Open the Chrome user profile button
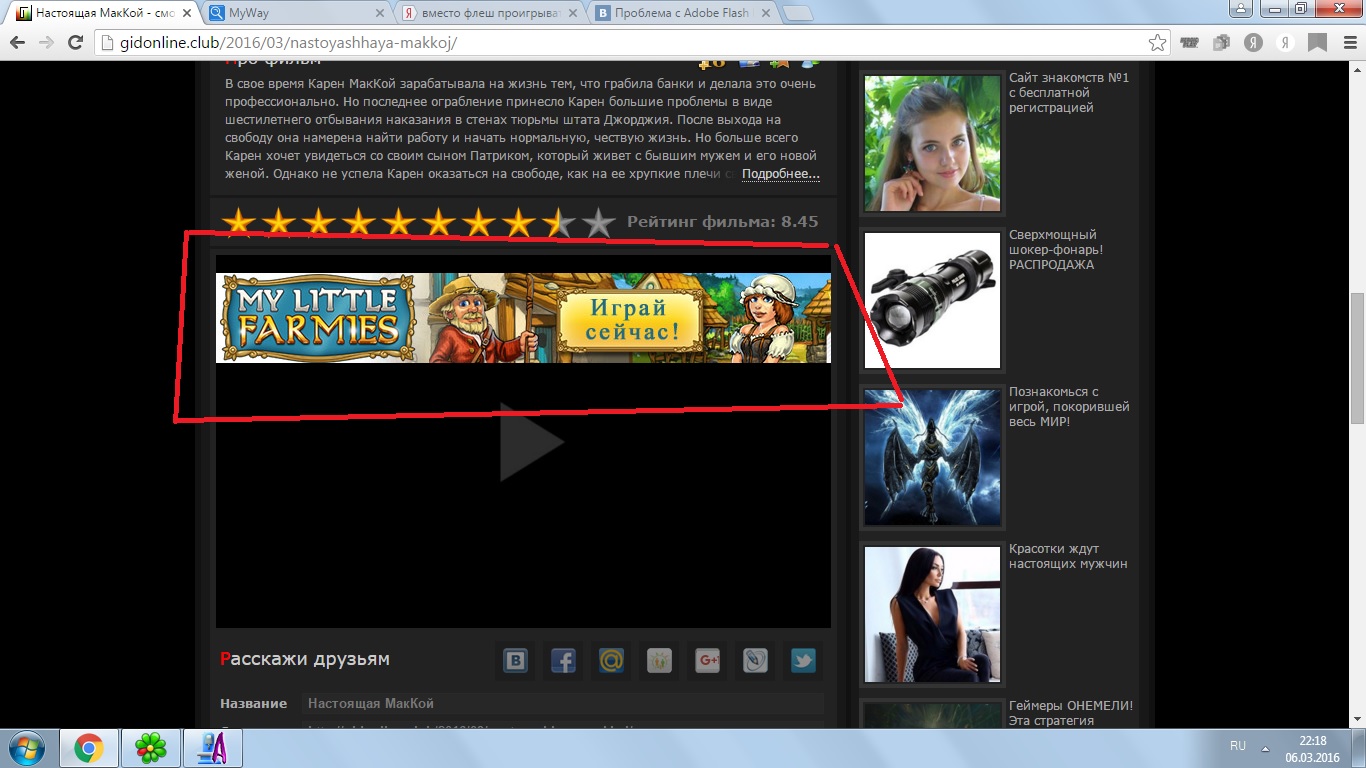The image size is (1366, 768). click(x=1241, y=8)
